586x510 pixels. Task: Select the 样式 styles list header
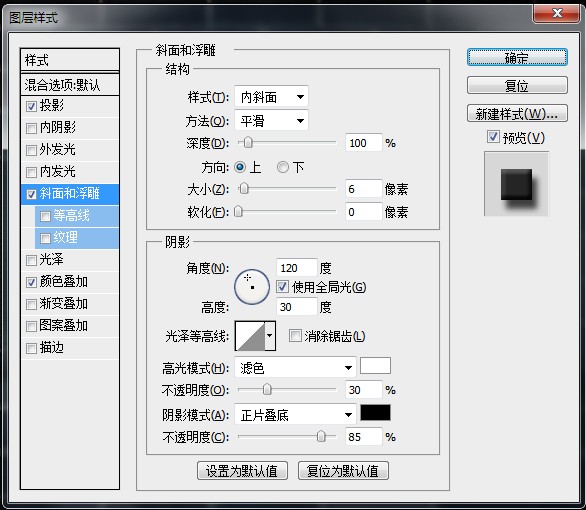pyautogui.click(x=70, y=60)
